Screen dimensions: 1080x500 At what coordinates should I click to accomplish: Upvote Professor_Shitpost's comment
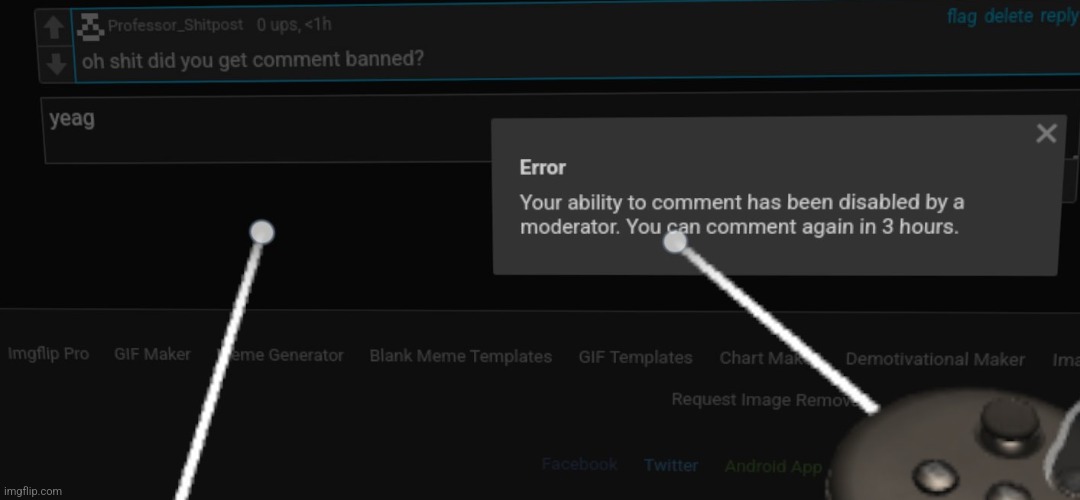pos(54,28)
